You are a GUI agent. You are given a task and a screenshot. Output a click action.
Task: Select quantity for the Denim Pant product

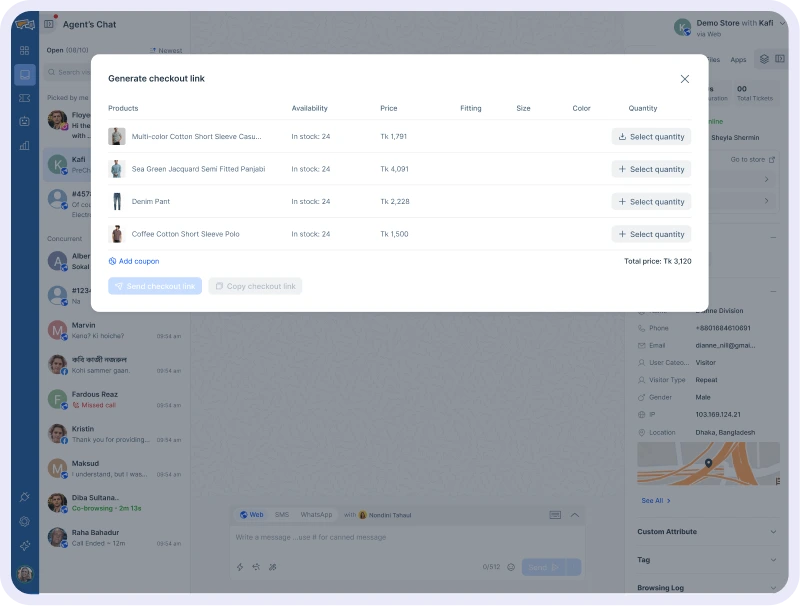(651, 201)
